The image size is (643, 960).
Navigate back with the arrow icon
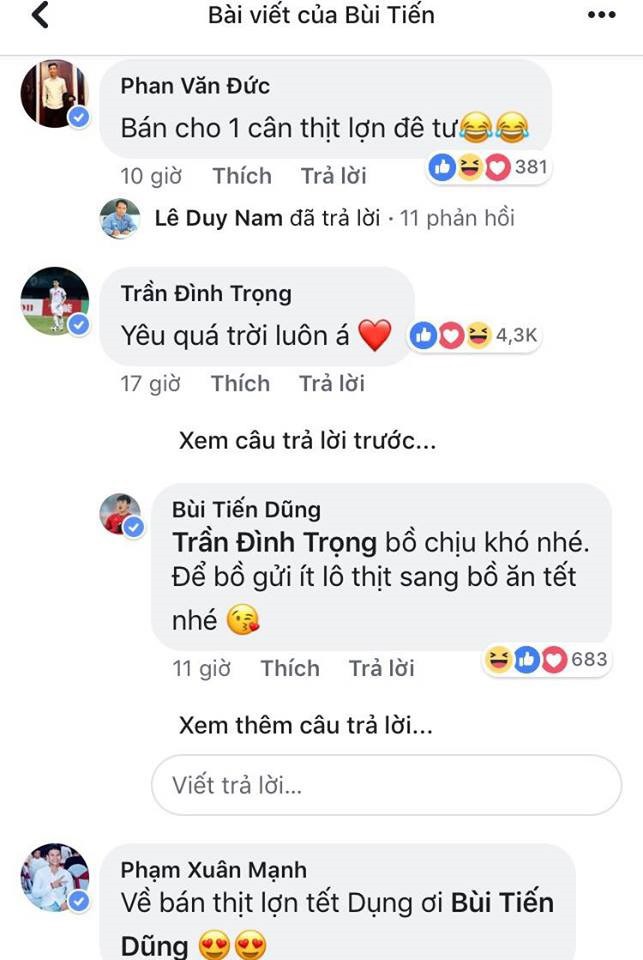(38, 15)
